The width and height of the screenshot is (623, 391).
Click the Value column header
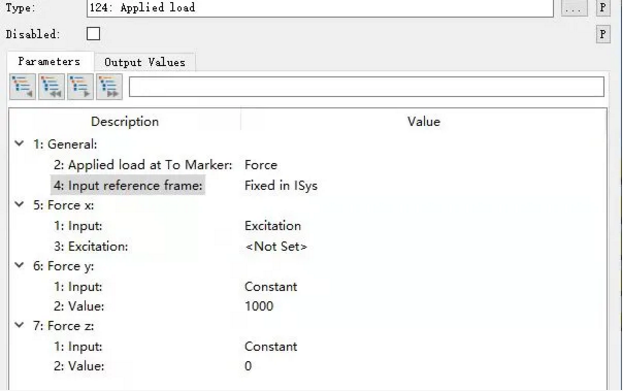click(424, 122)
